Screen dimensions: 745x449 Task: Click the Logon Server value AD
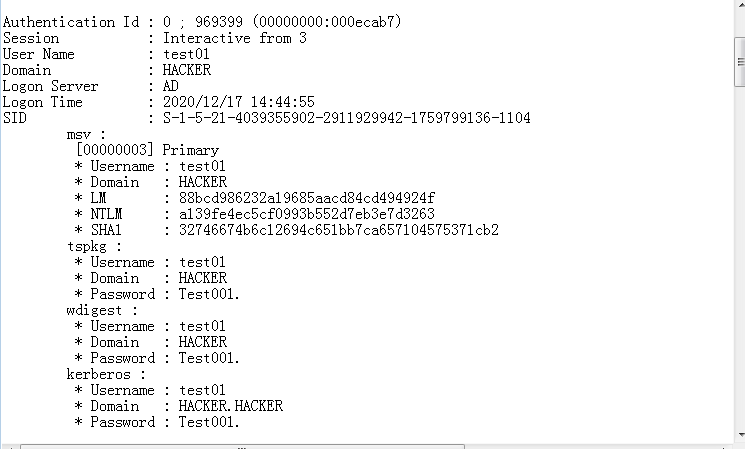tap(171, 86)
